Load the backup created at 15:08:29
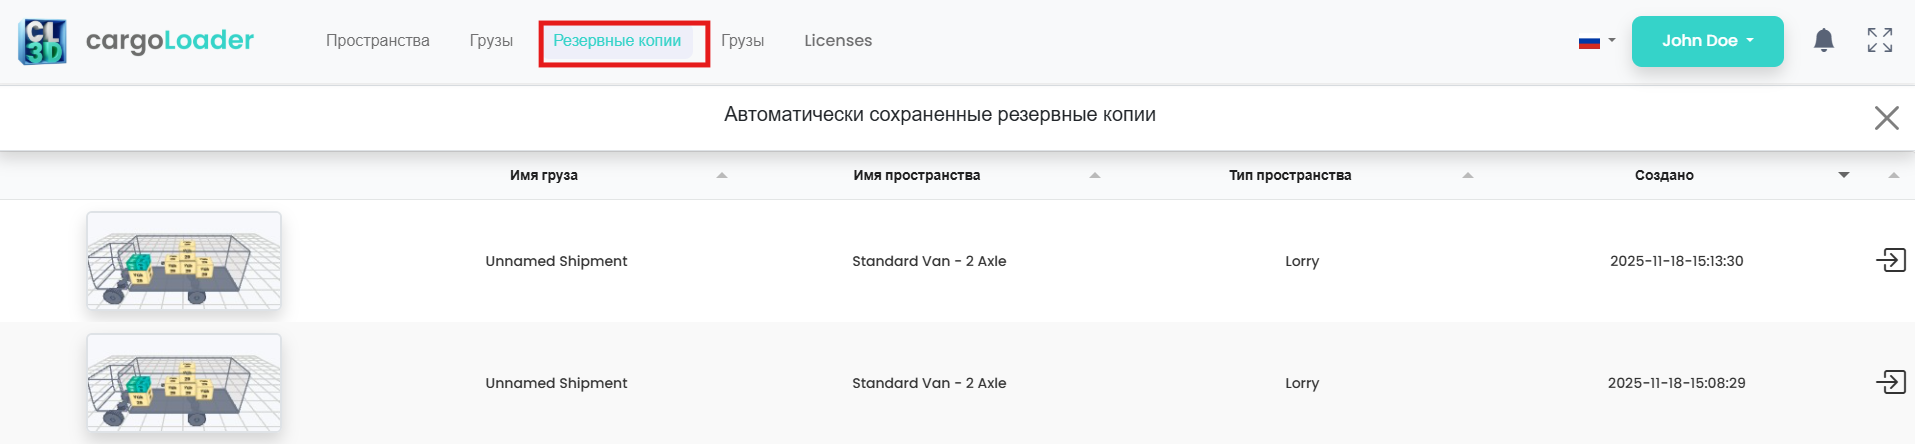The width and height of the screenshot is (1915, 444). coord(1890,382)
